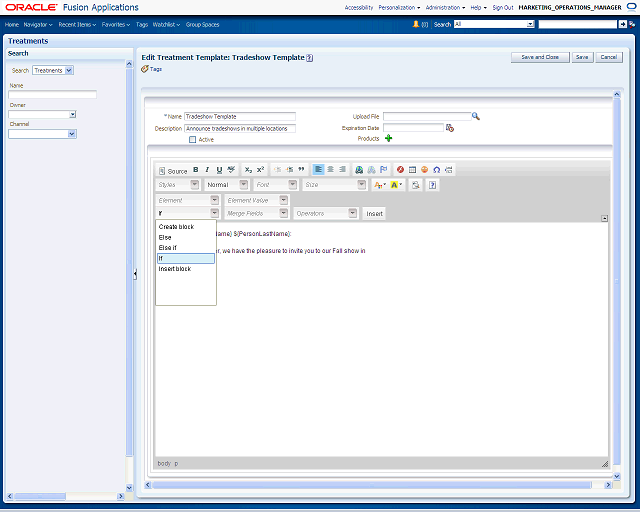Image resolution: width=640 pixels, height=512 pixels.
Task: Insert Flash object
Action: pos(400,170)
